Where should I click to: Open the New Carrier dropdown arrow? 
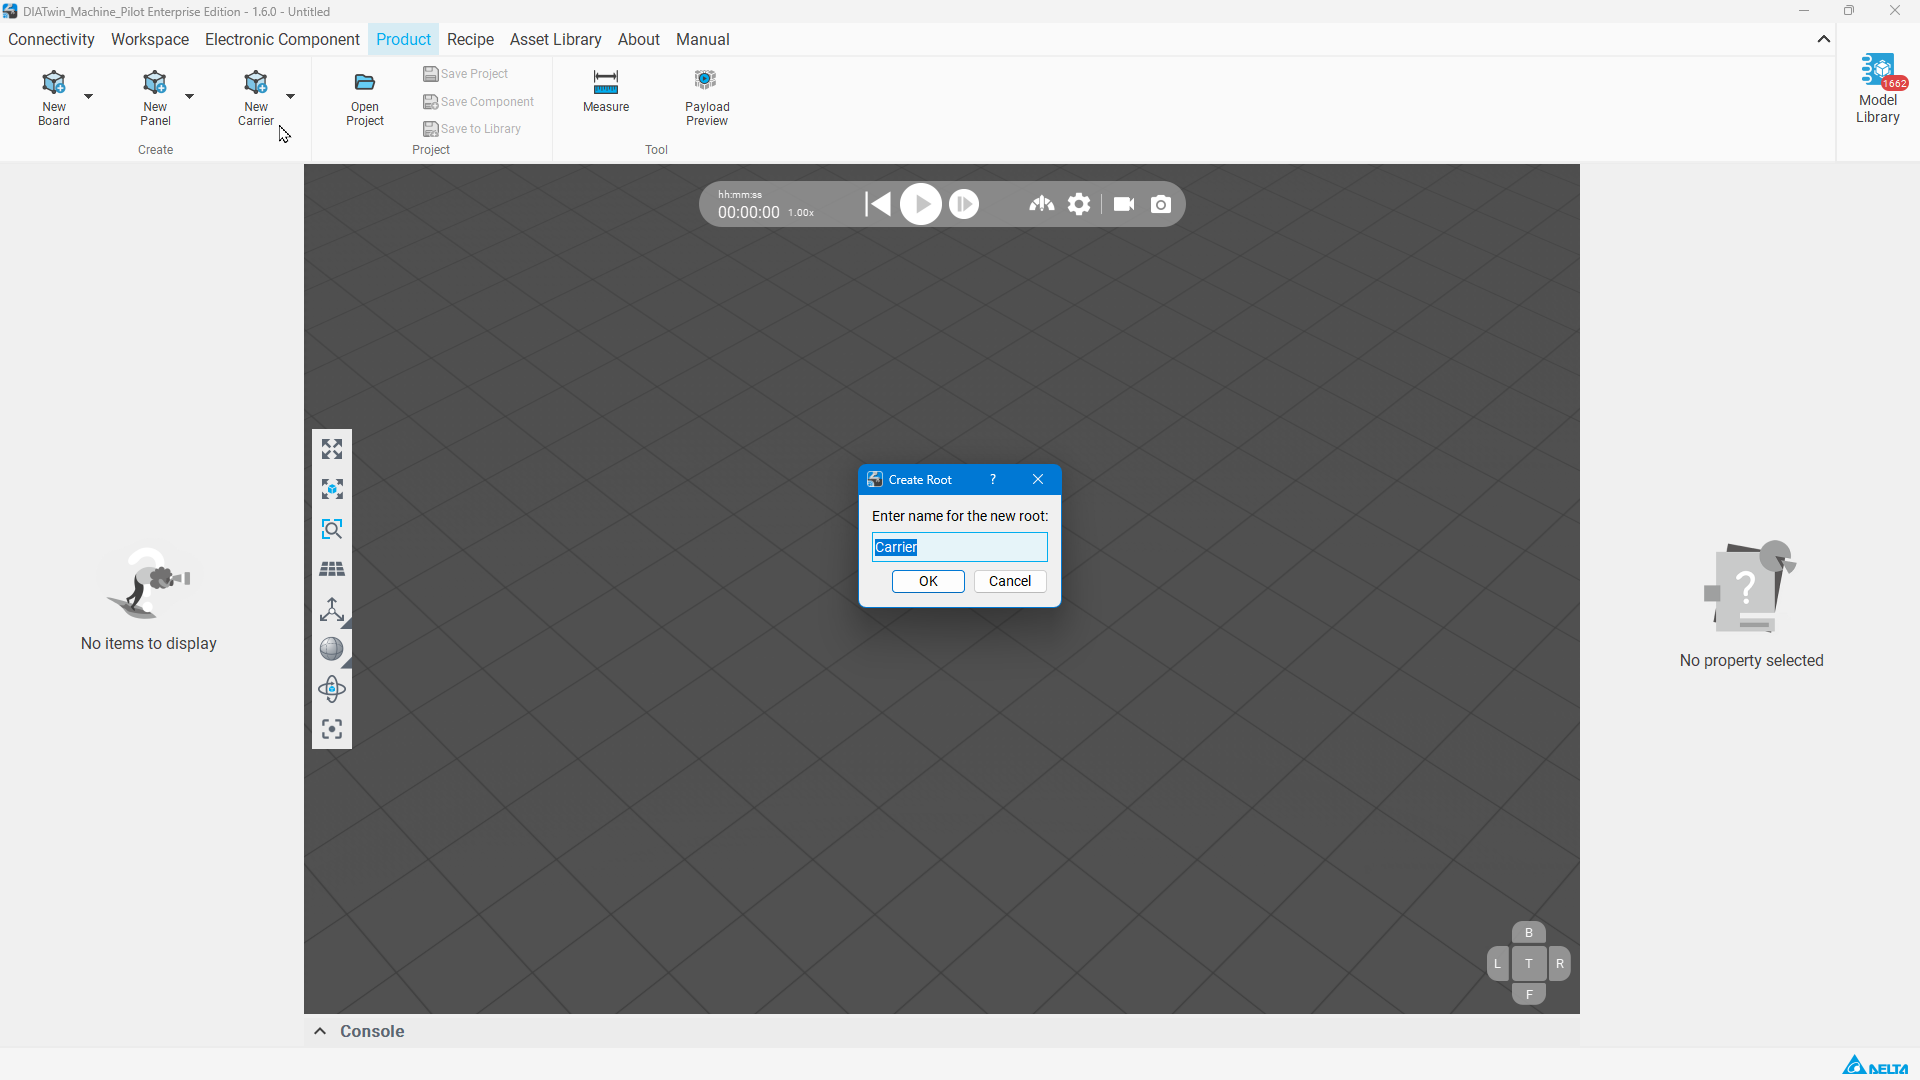point(291,97)
